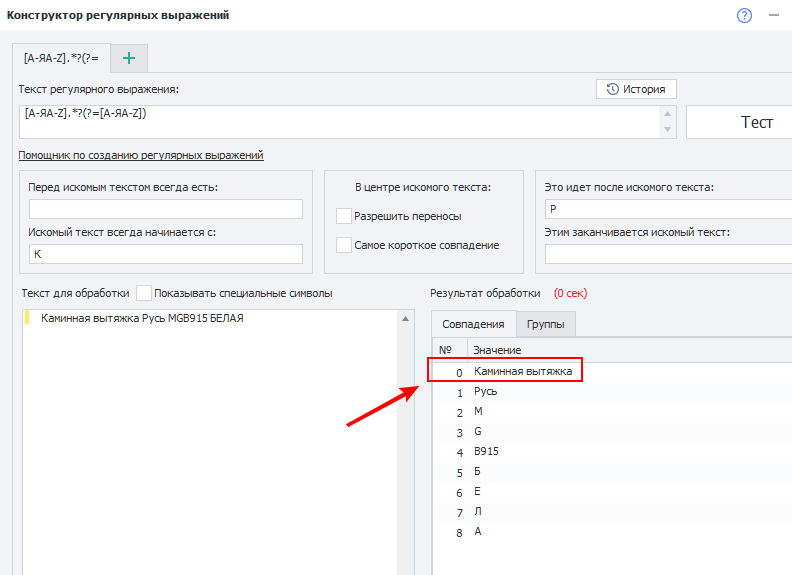Image resolution: width=792 pixels, height=575 pixels.
Task: Open help with the question mark icon
Action: pos(744,15)
